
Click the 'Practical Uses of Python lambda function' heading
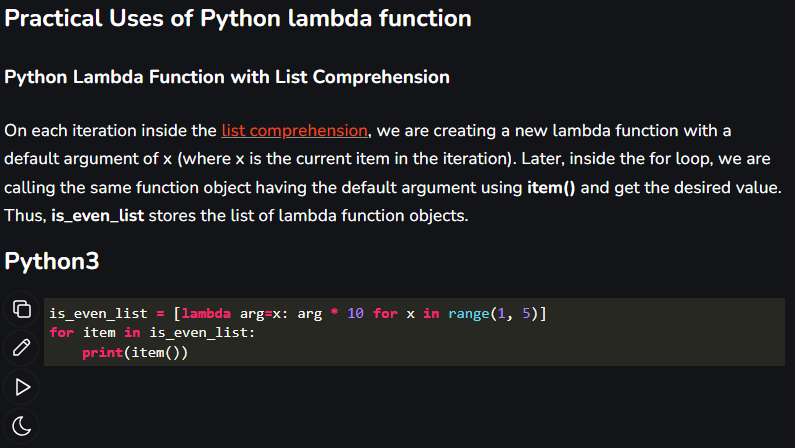(x=238, y=19)
